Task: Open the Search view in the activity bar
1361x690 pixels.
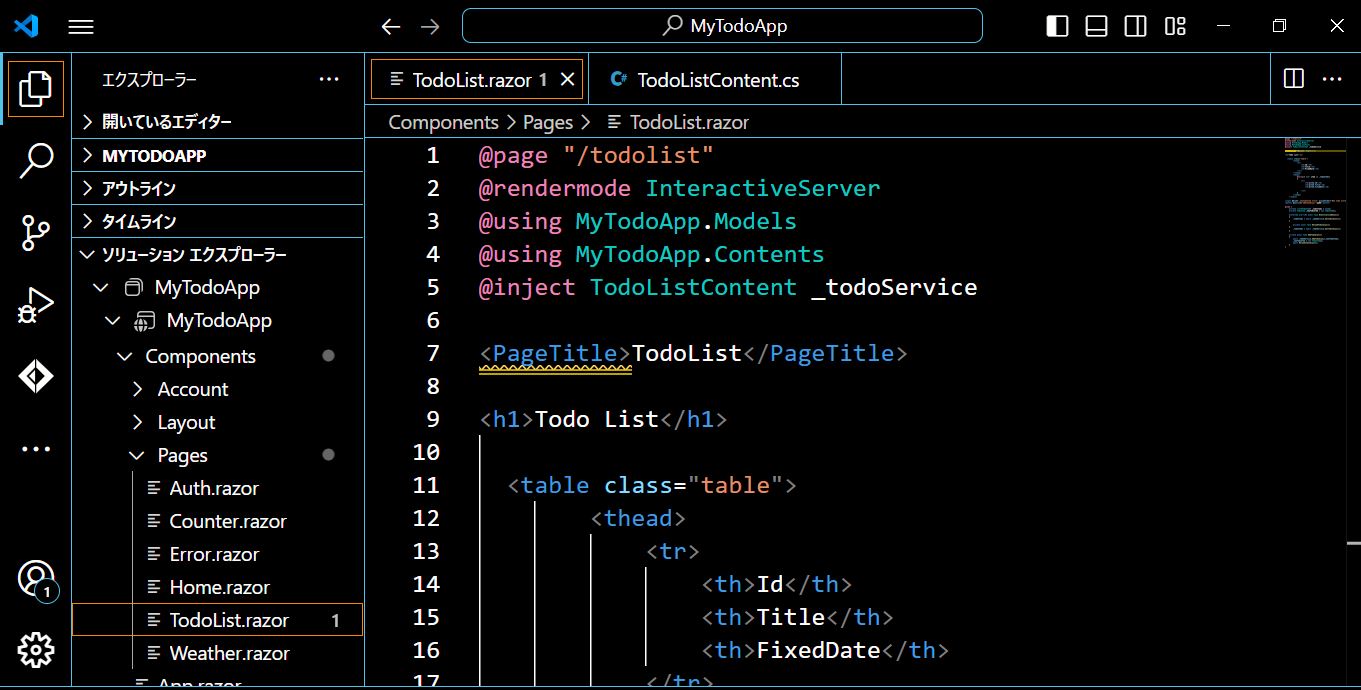Action: 35,160
